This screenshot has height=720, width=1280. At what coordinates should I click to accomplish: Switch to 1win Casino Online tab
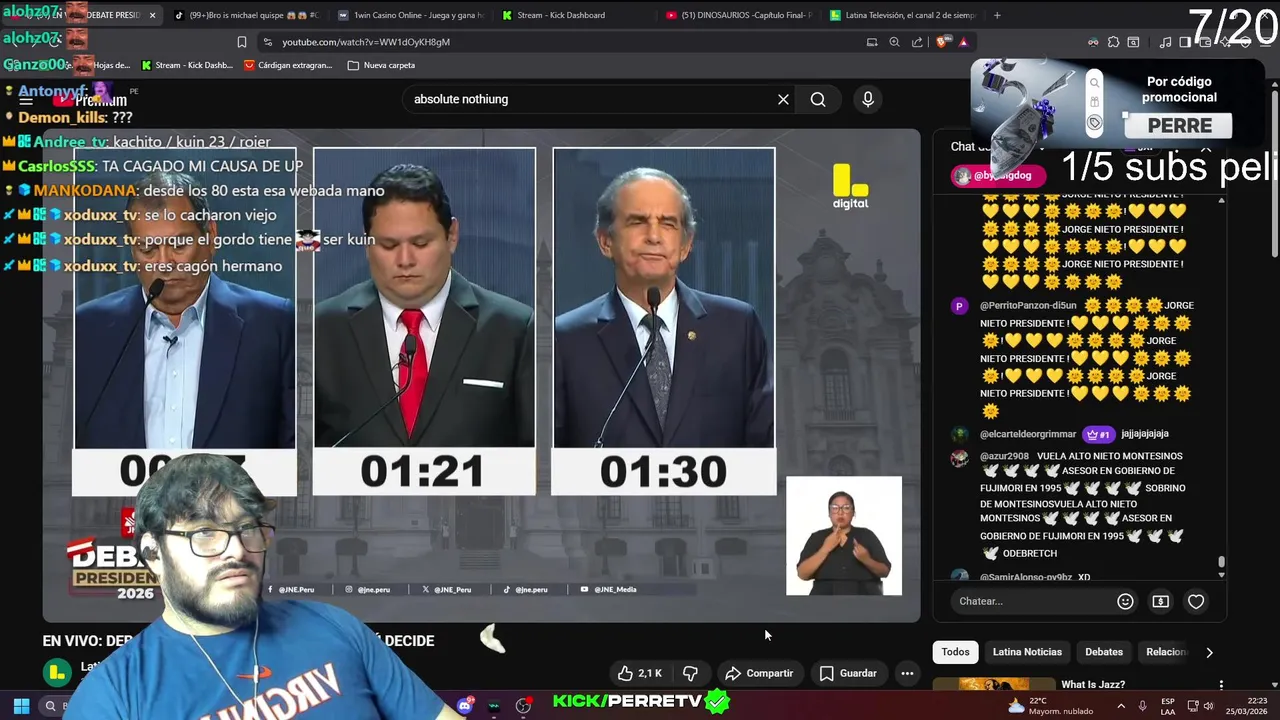coord(410,15)
